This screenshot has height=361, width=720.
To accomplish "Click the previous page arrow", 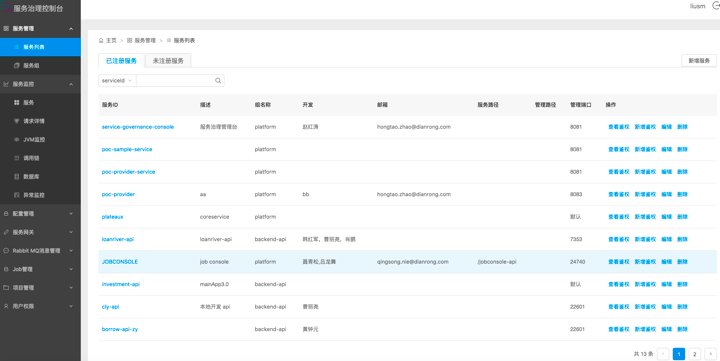I will [663, 354].
